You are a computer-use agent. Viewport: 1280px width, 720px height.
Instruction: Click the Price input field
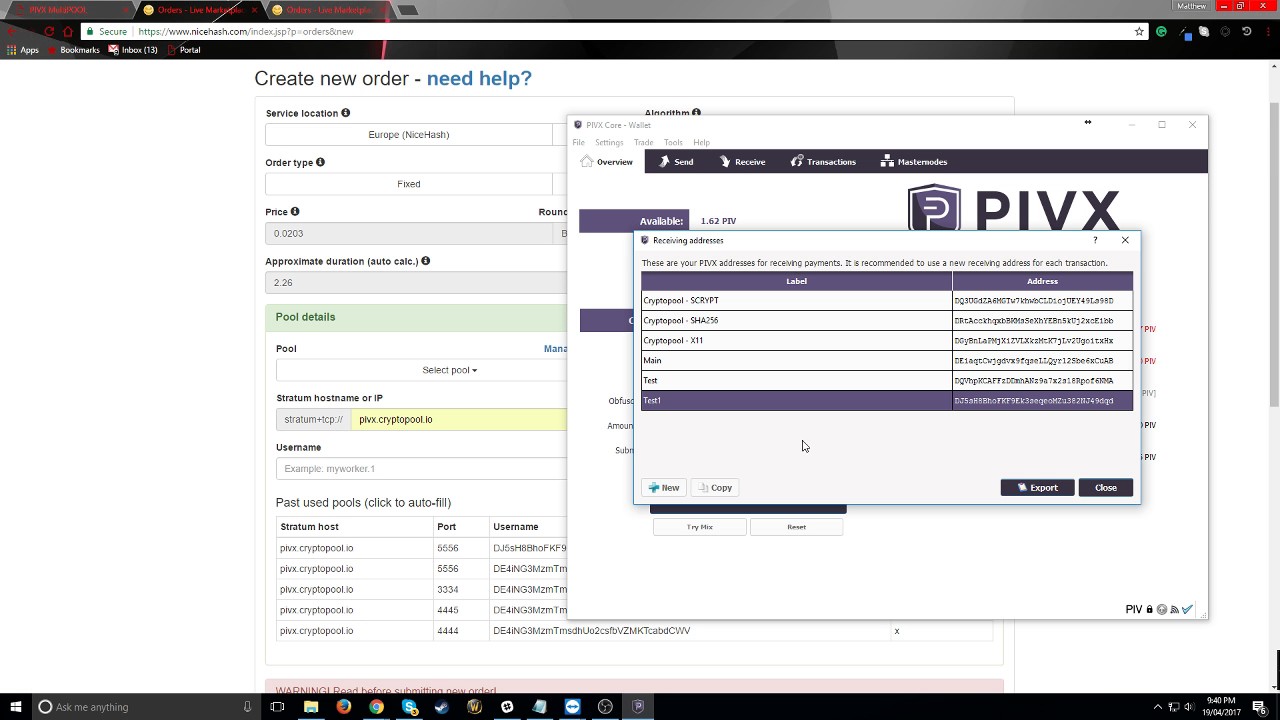409,233
